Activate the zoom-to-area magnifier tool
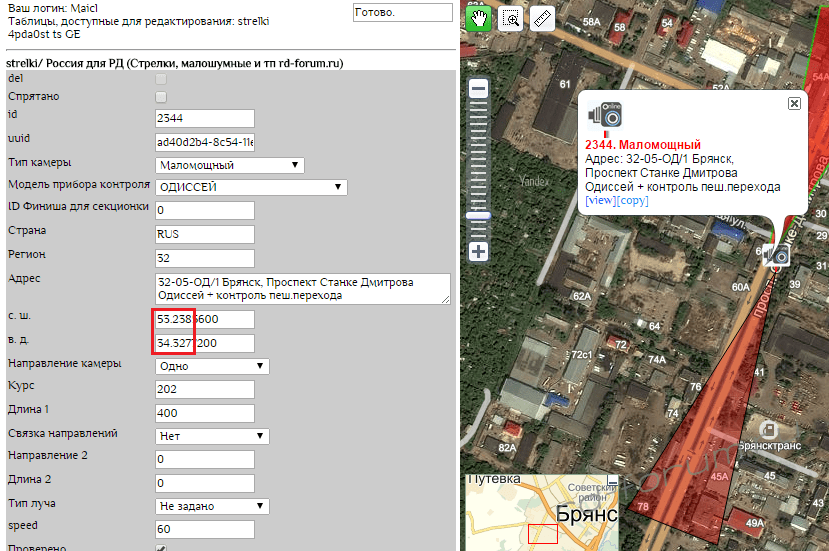Screen dimensions: 829x551 [510, 18]
